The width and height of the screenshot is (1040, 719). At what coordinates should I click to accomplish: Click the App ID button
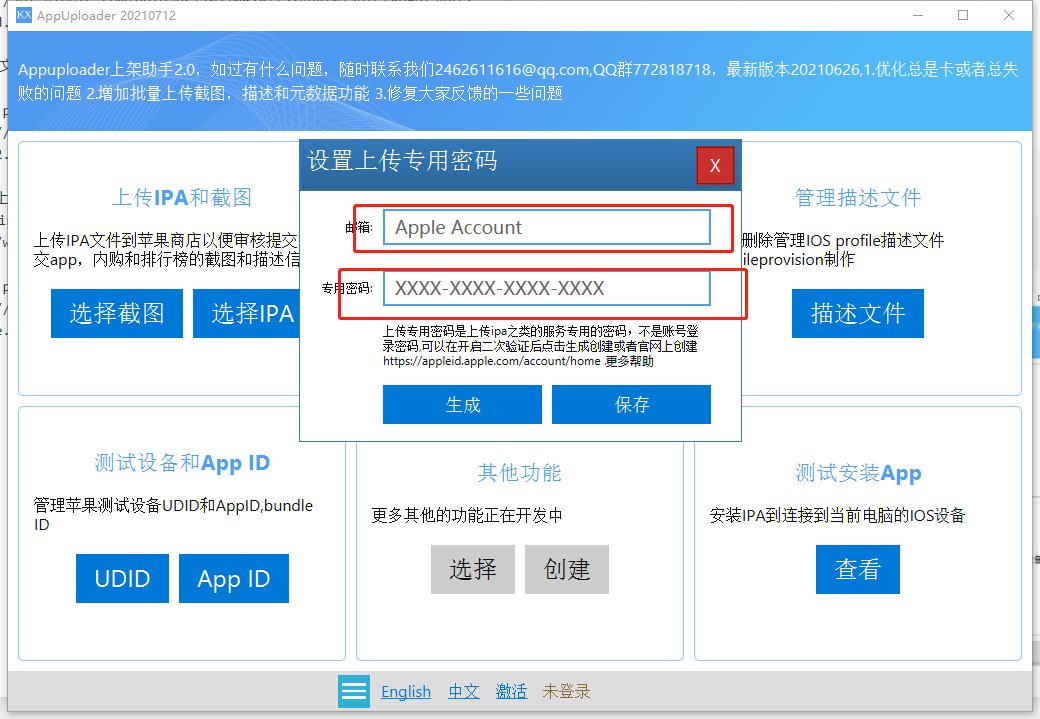(x=233, y=578)
